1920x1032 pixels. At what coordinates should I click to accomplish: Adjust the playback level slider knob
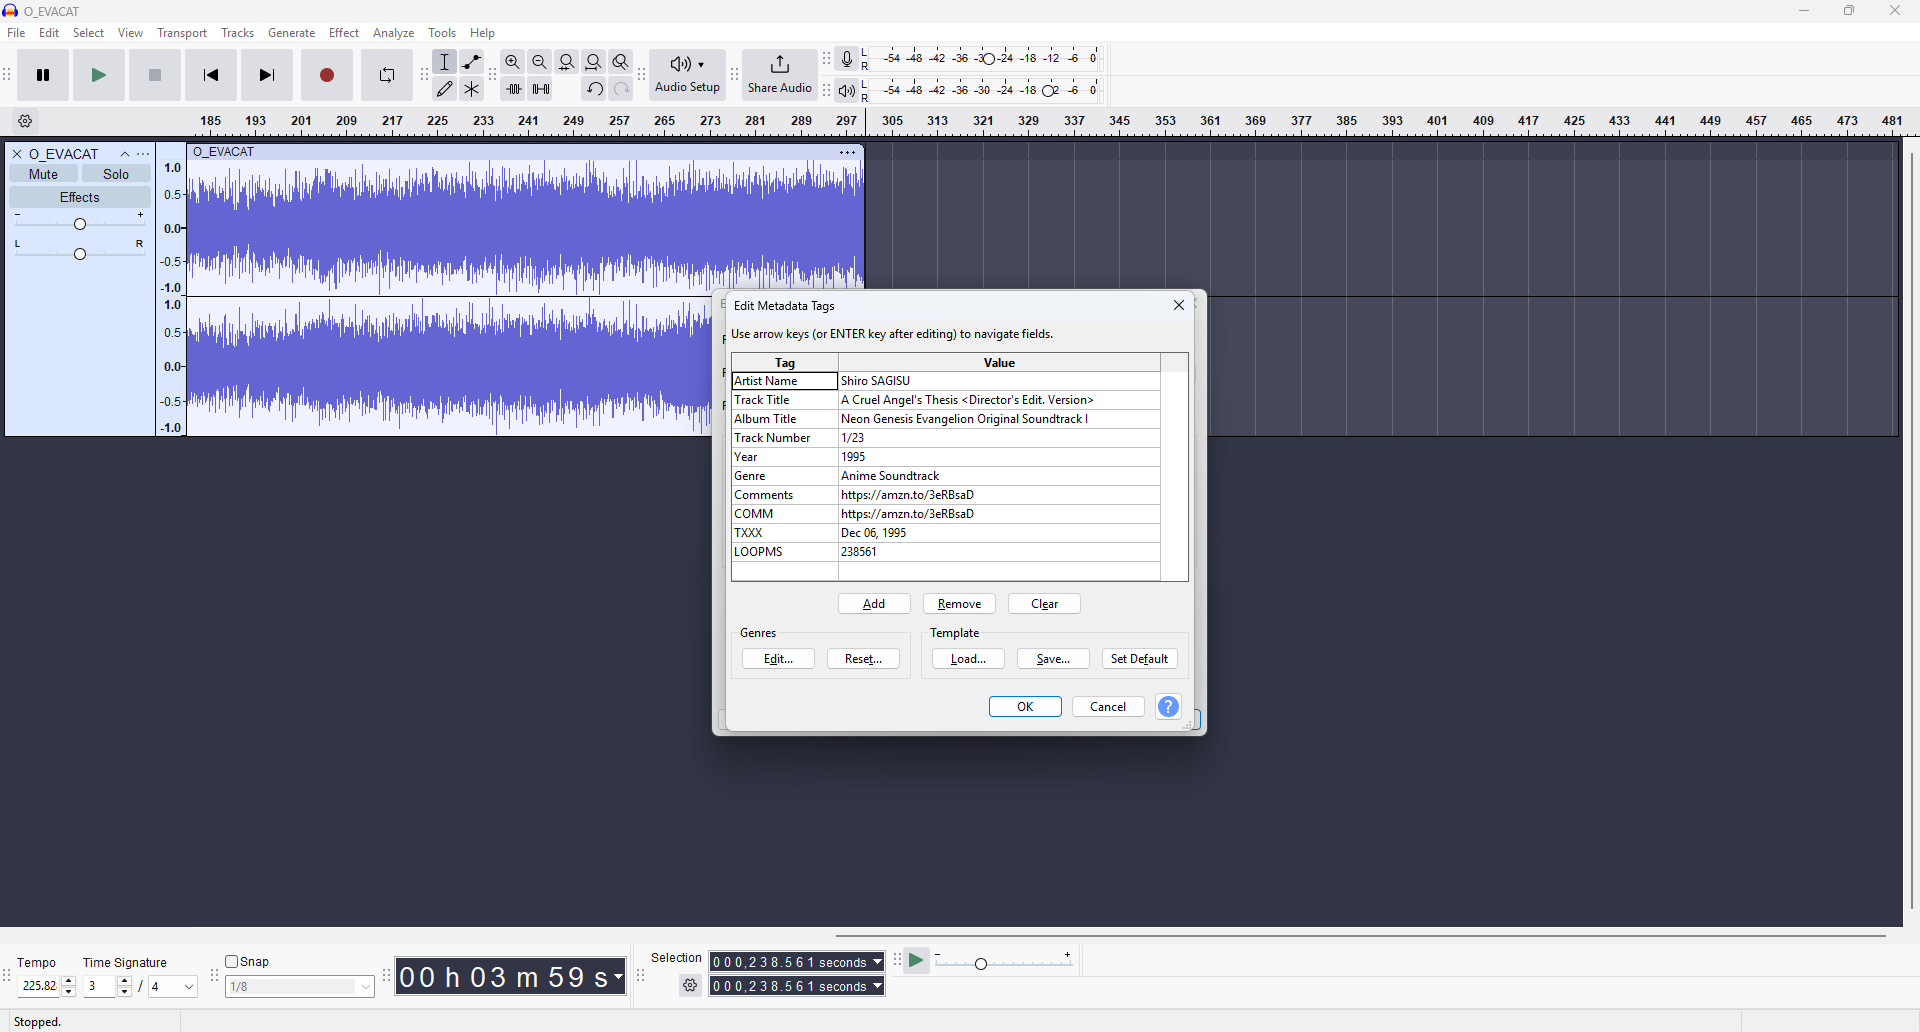point(1049,91)
